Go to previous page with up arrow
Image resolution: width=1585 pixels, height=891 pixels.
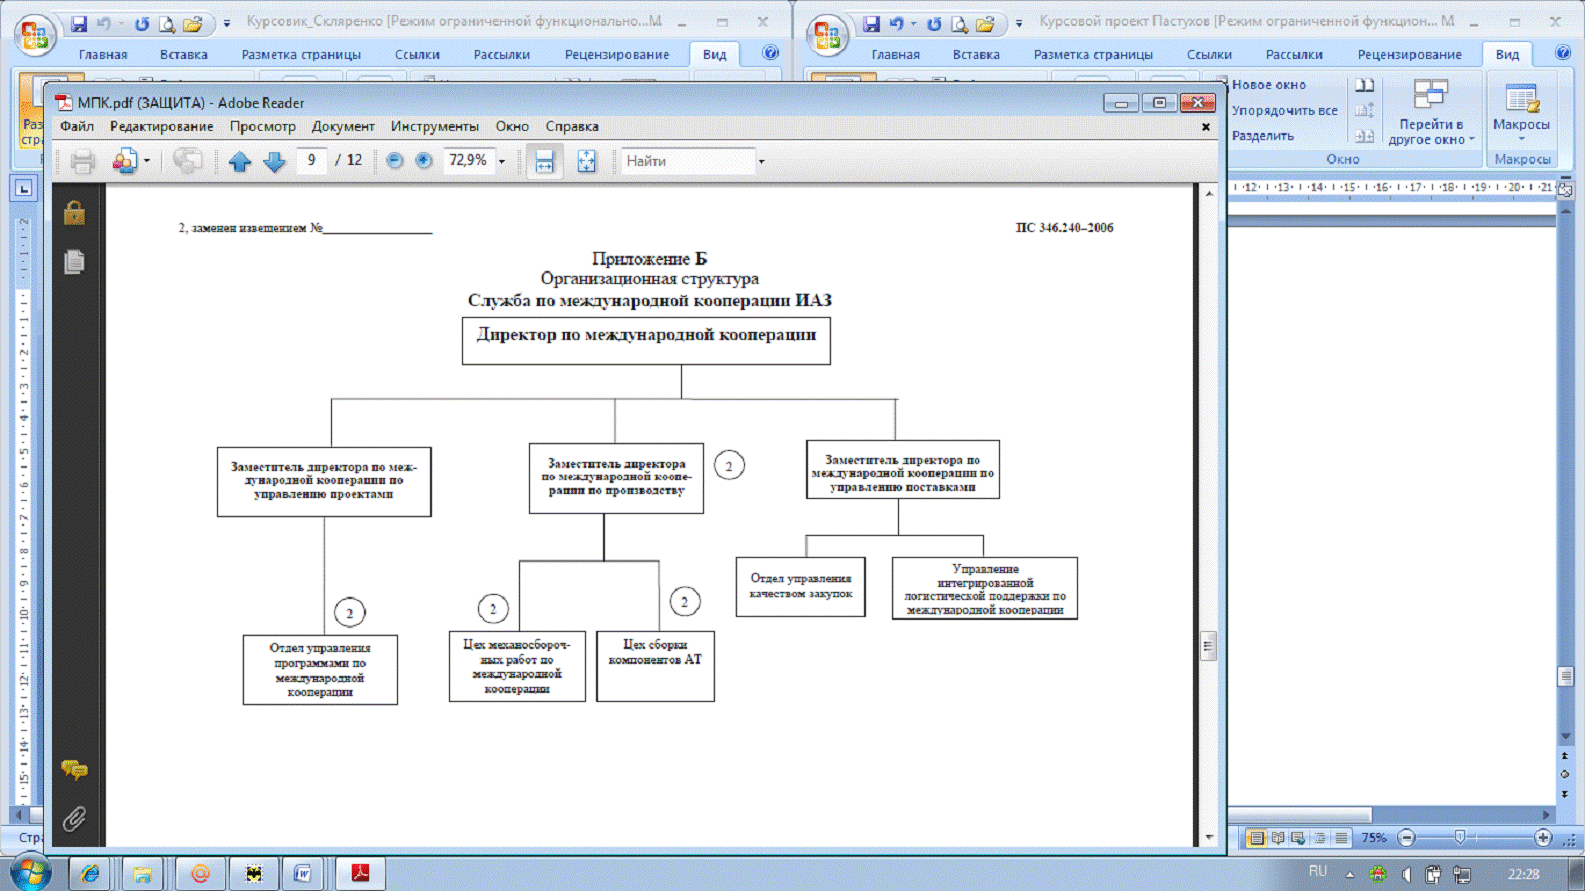point(239,161)
